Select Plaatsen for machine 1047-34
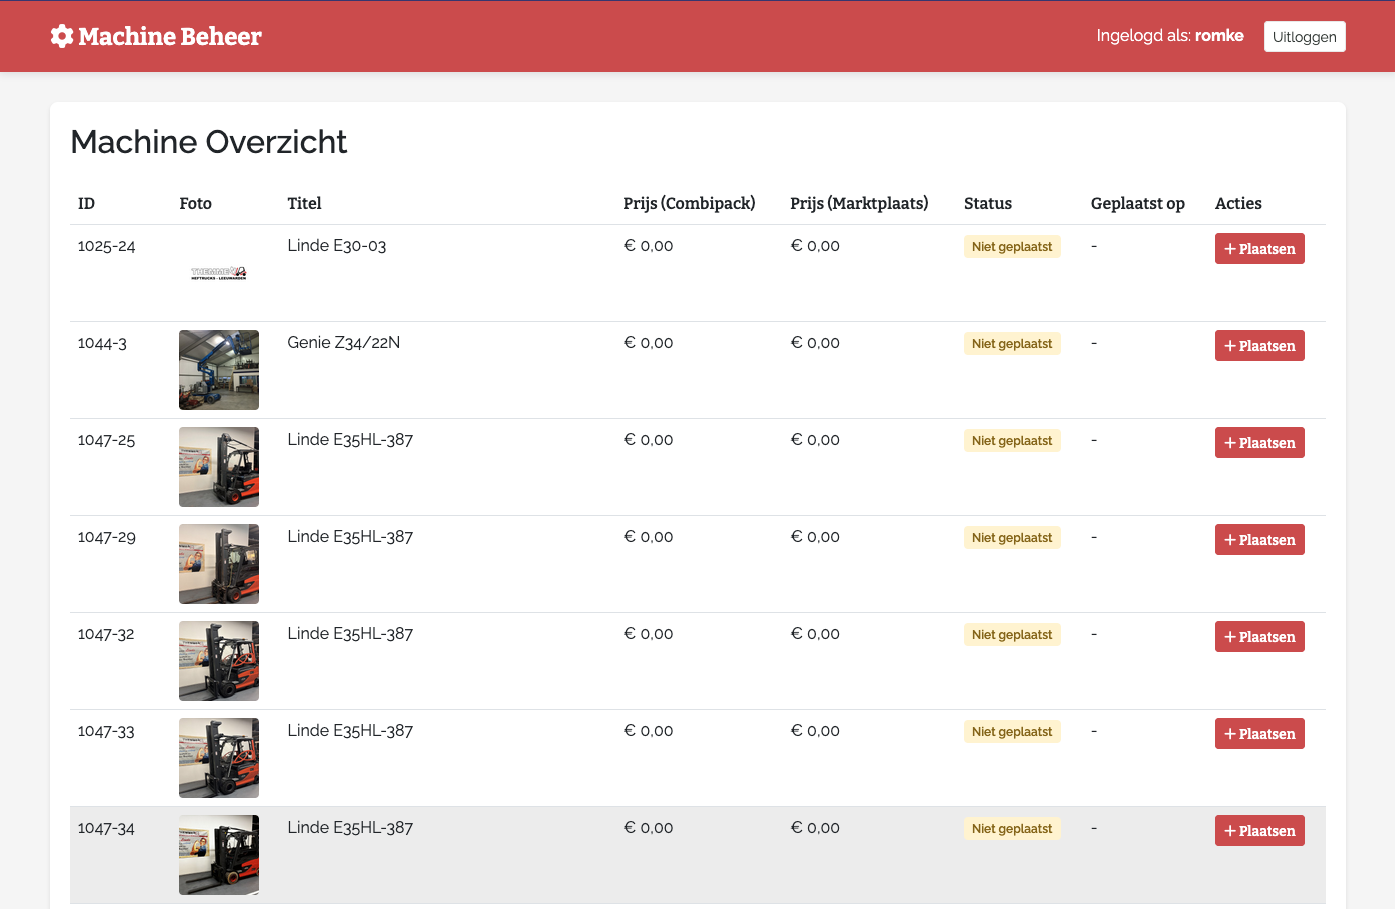 tap(1259, 831)
